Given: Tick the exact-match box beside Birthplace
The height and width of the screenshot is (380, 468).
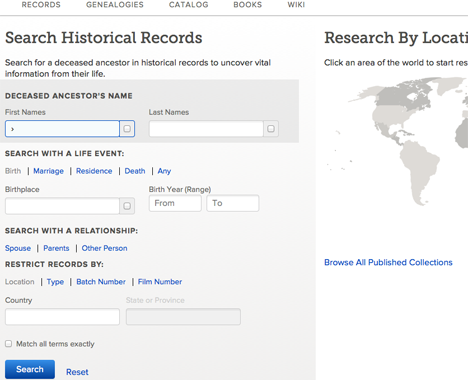Looking at the screenshot, I should (x=127, y=206).
